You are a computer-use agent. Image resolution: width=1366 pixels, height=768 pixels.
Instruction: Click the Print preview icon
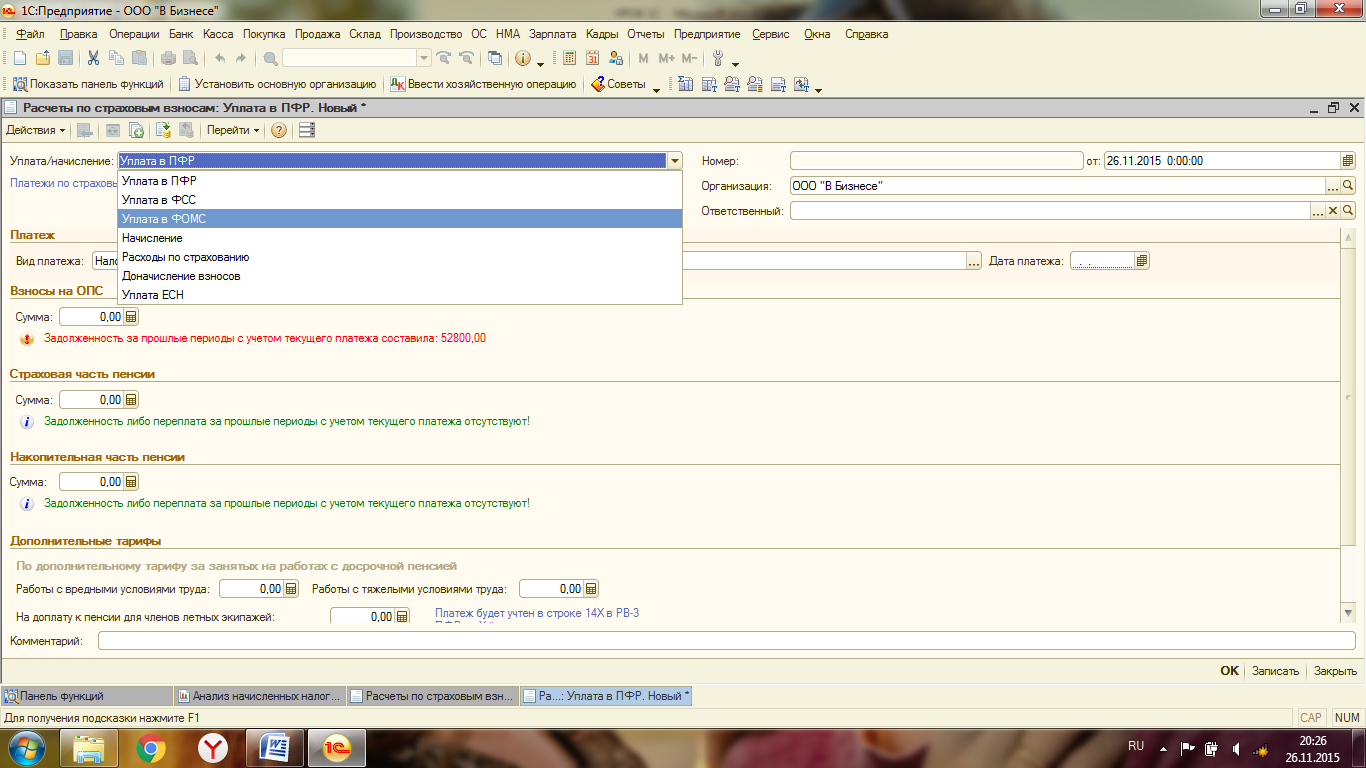point(190,58)
